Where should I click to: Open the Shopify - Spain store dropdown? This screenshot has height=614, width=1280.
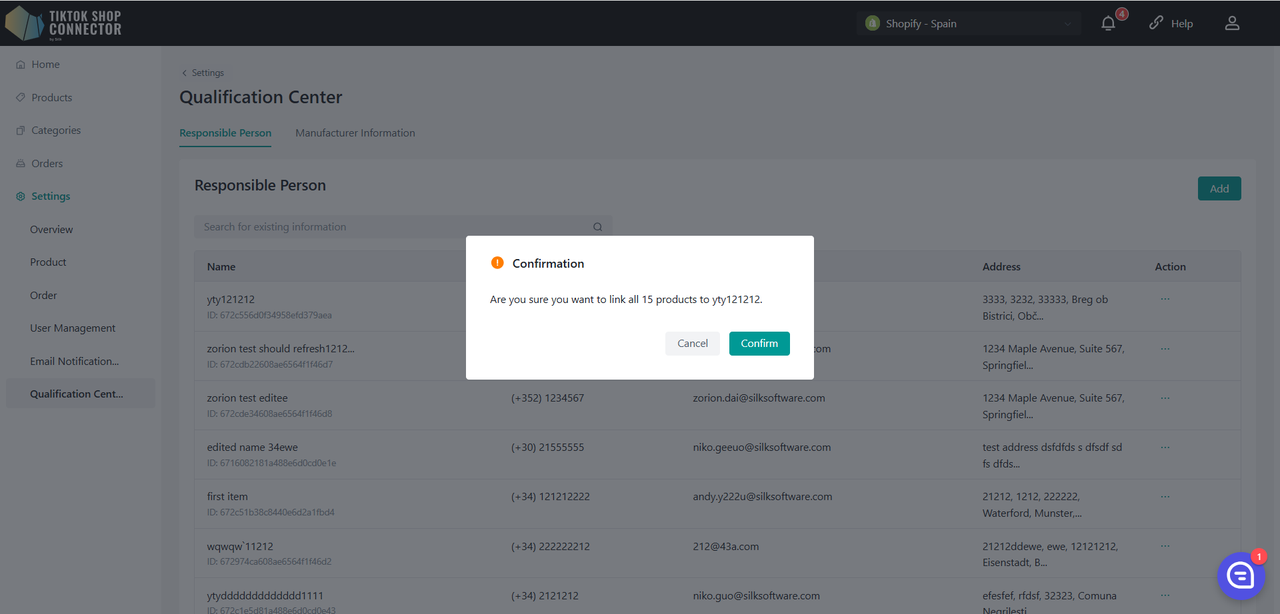coord(968,24)
